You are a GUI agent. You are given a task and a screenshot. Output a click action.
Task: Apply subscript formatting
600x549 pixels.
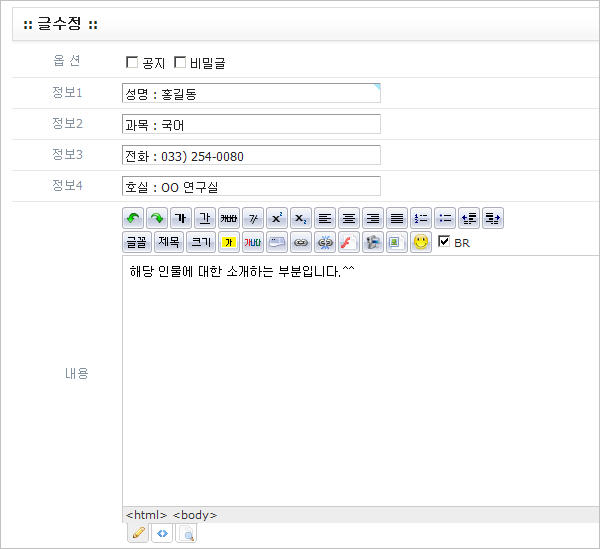[300, 218]
